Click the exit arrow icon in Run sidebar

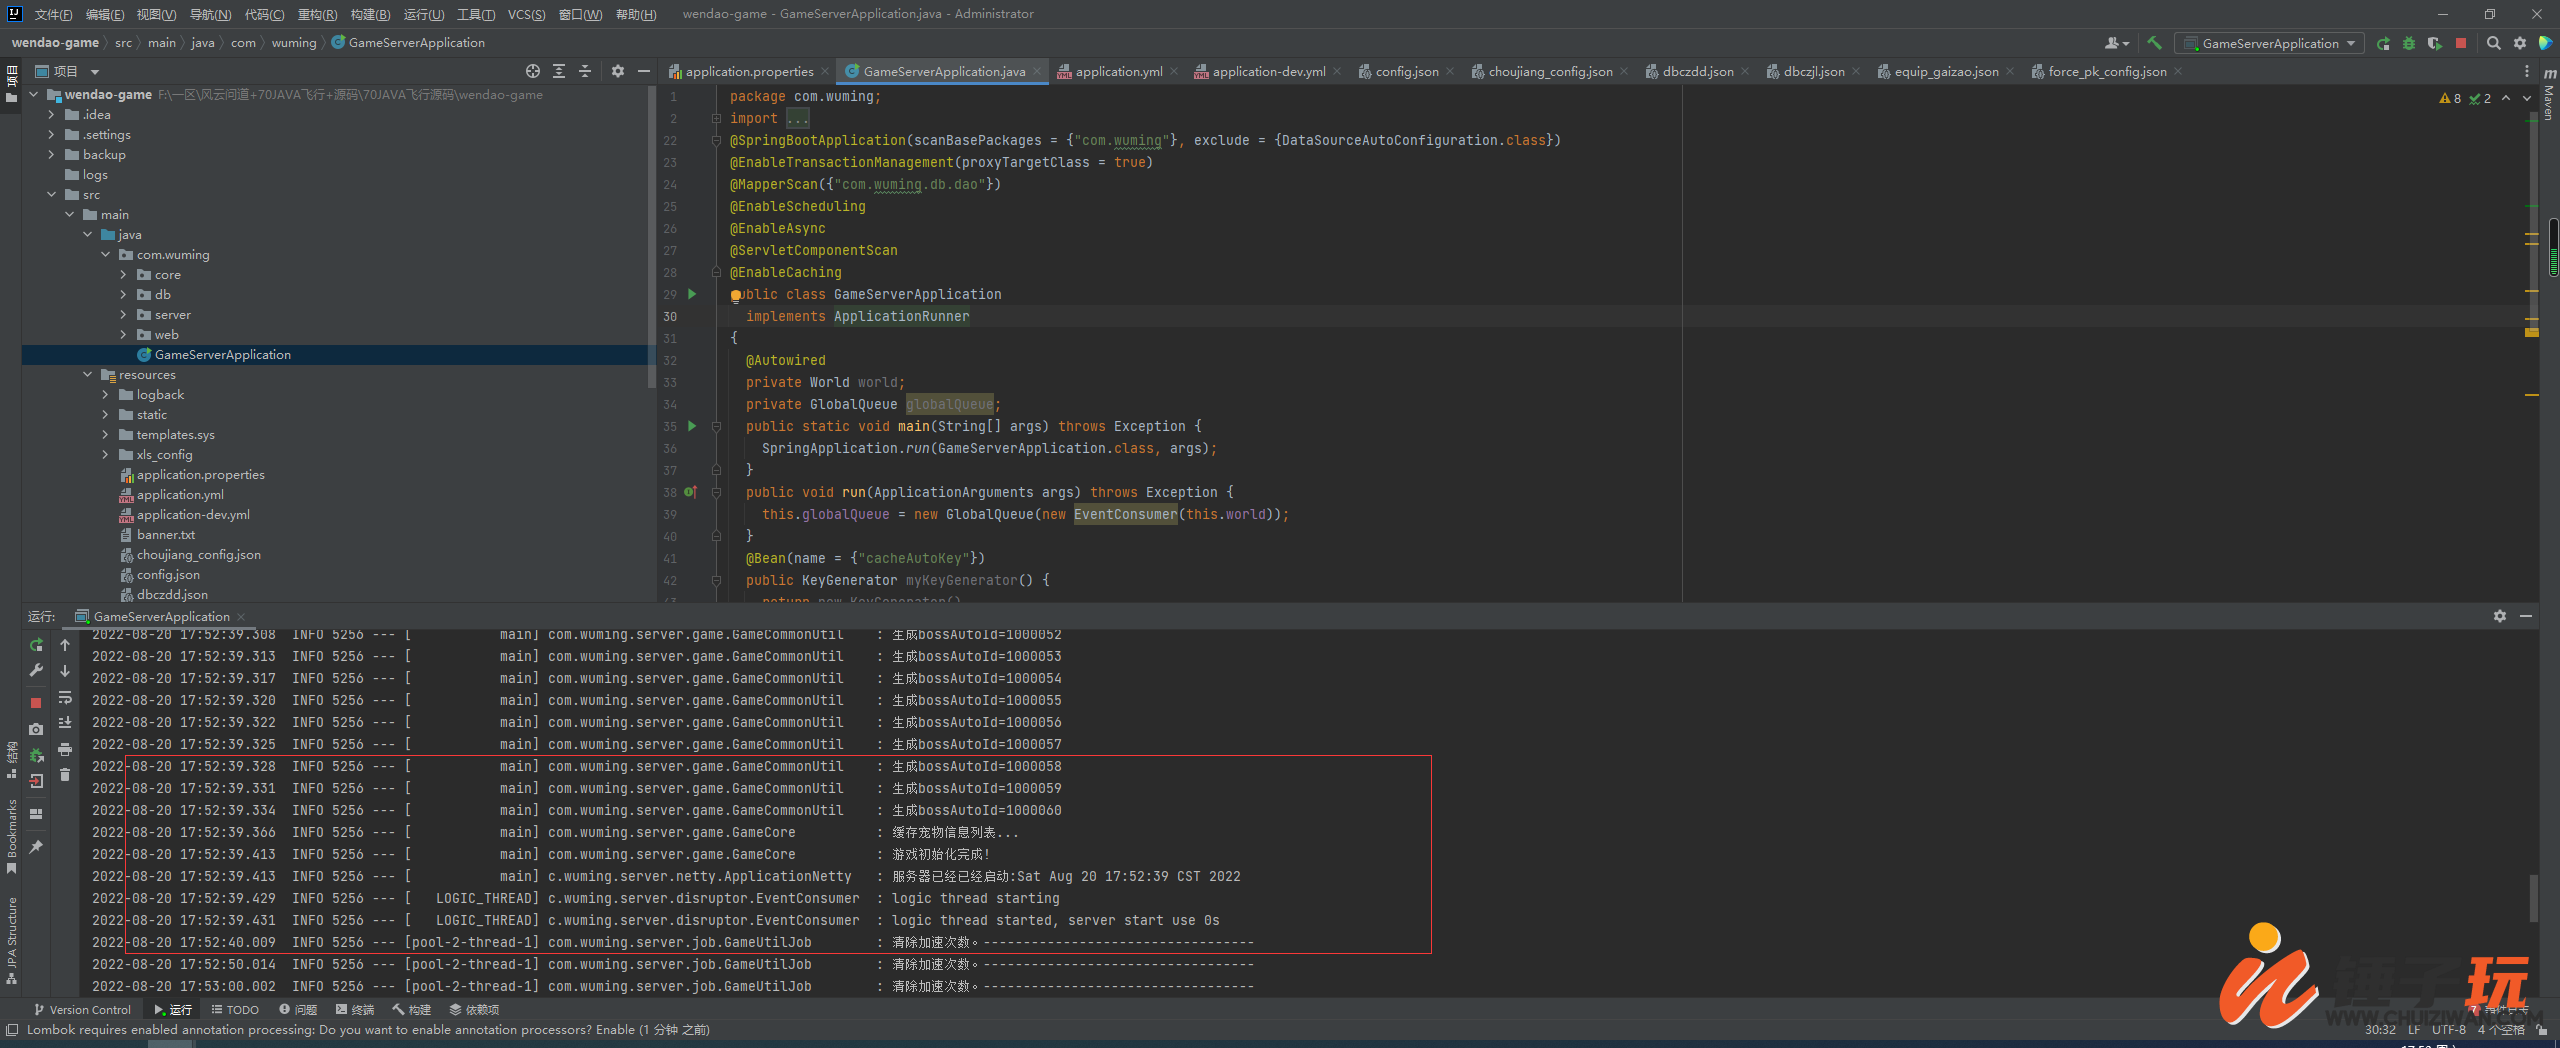tap(36, 781)
